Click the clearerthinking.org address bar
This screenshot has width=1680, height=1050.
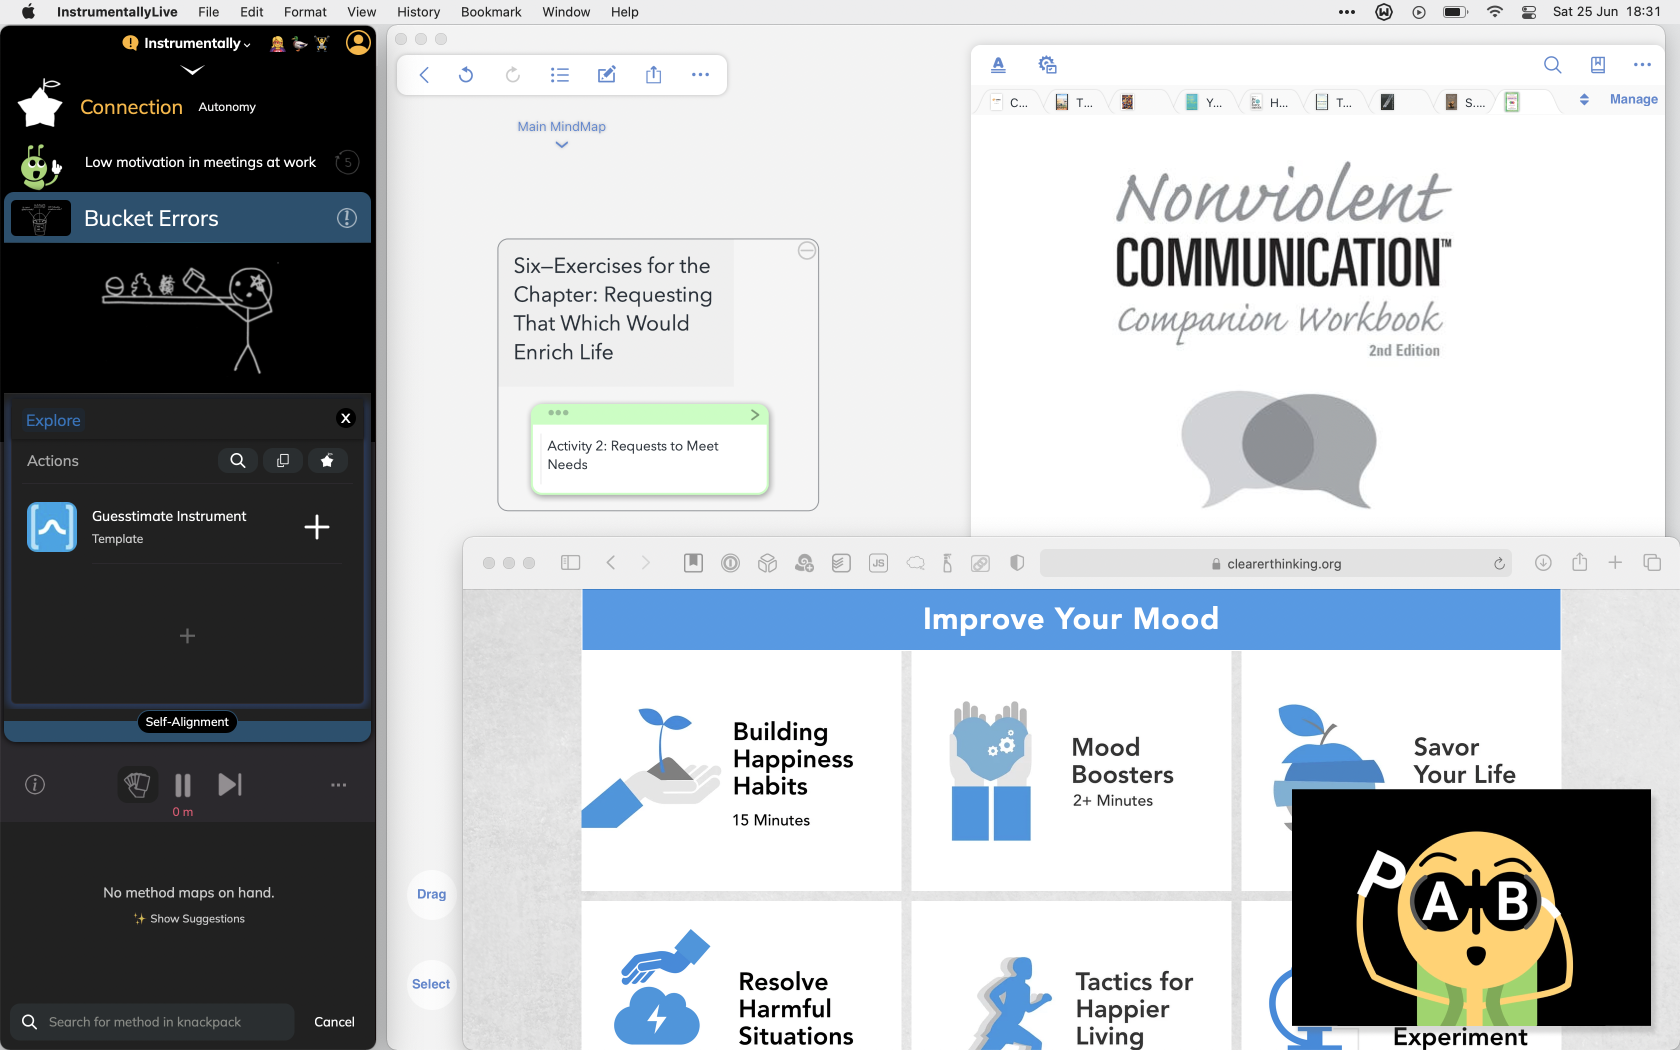coord(1275,564)
